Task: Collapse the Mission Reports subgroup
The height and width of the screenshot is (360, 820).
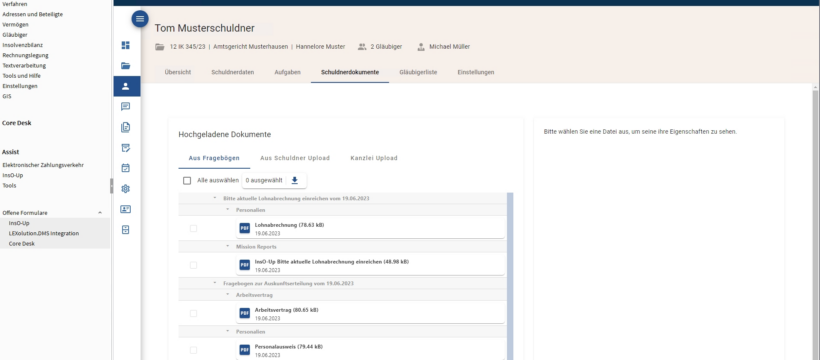Action: pyautogui.click(x=227, y=246)
